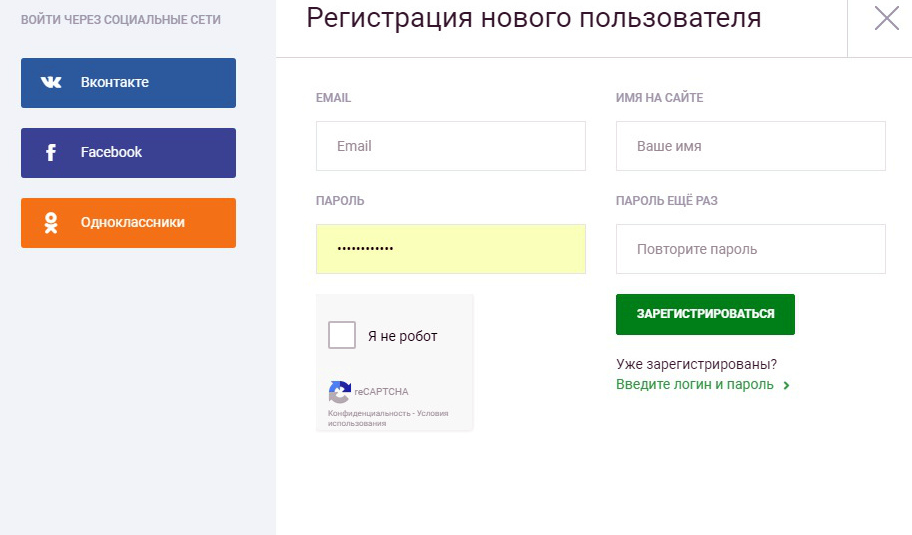Open the 'Введите логин и пароль' link
The image size is (912, 535).
[695, 384]
